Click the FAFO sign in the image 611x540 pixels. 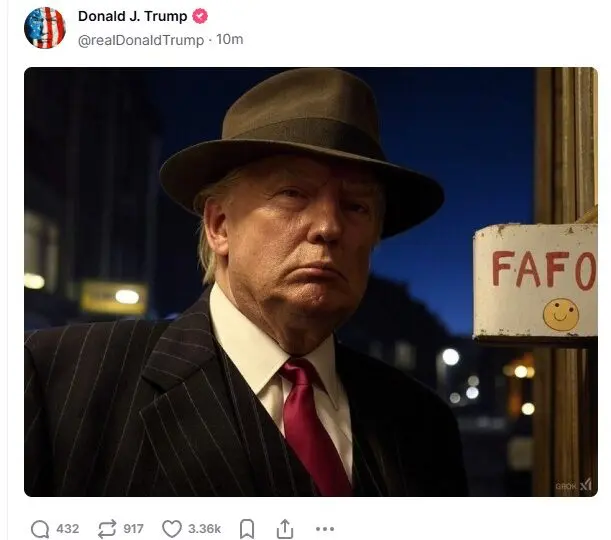click(x=535, y=281)
